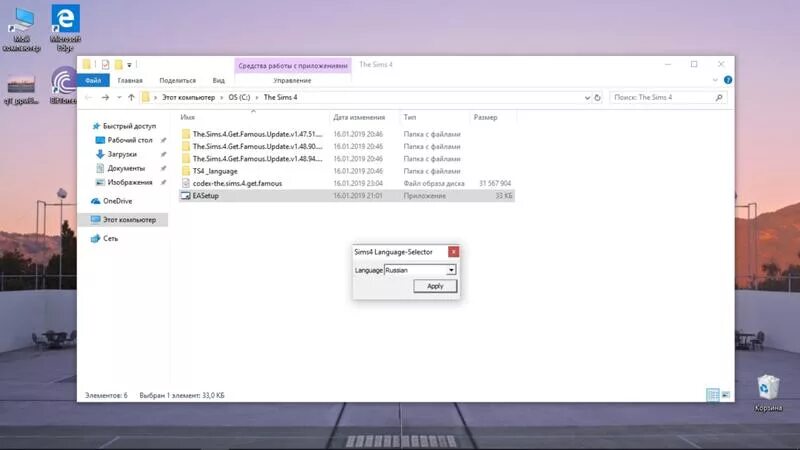This screenshot has width=800, height=450.
Task: Click The Sims 4 in the address path
Action: pyautogui.click(x=280, y=97)
